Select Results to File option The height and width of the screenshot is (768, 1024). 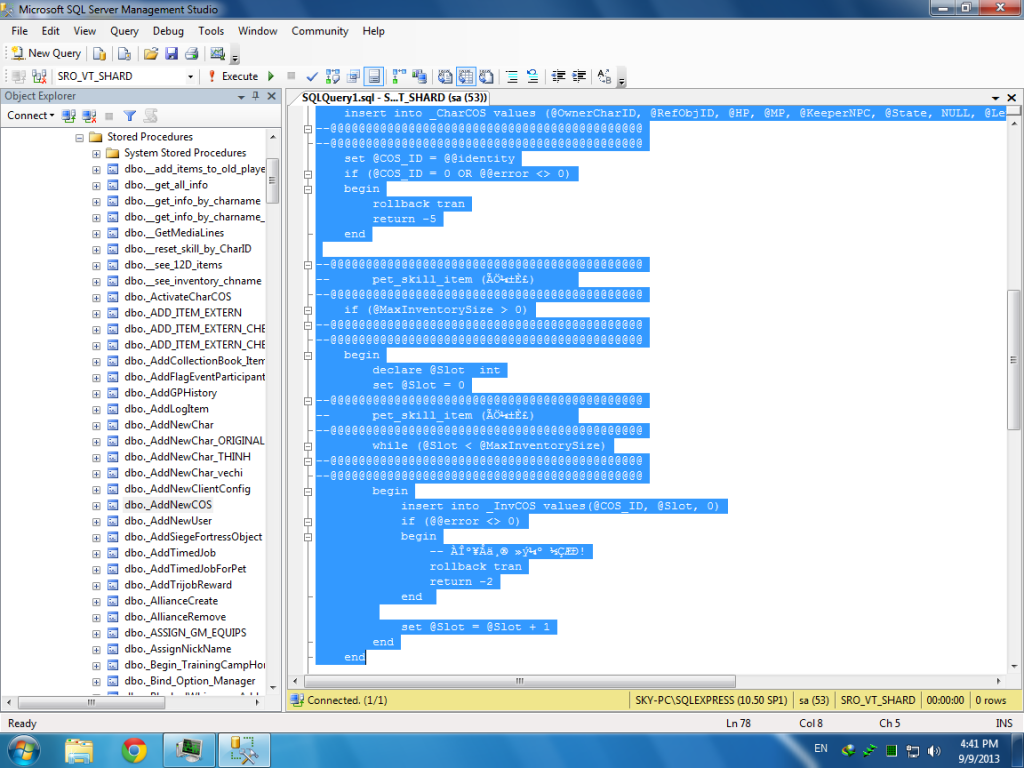point(487,76)
